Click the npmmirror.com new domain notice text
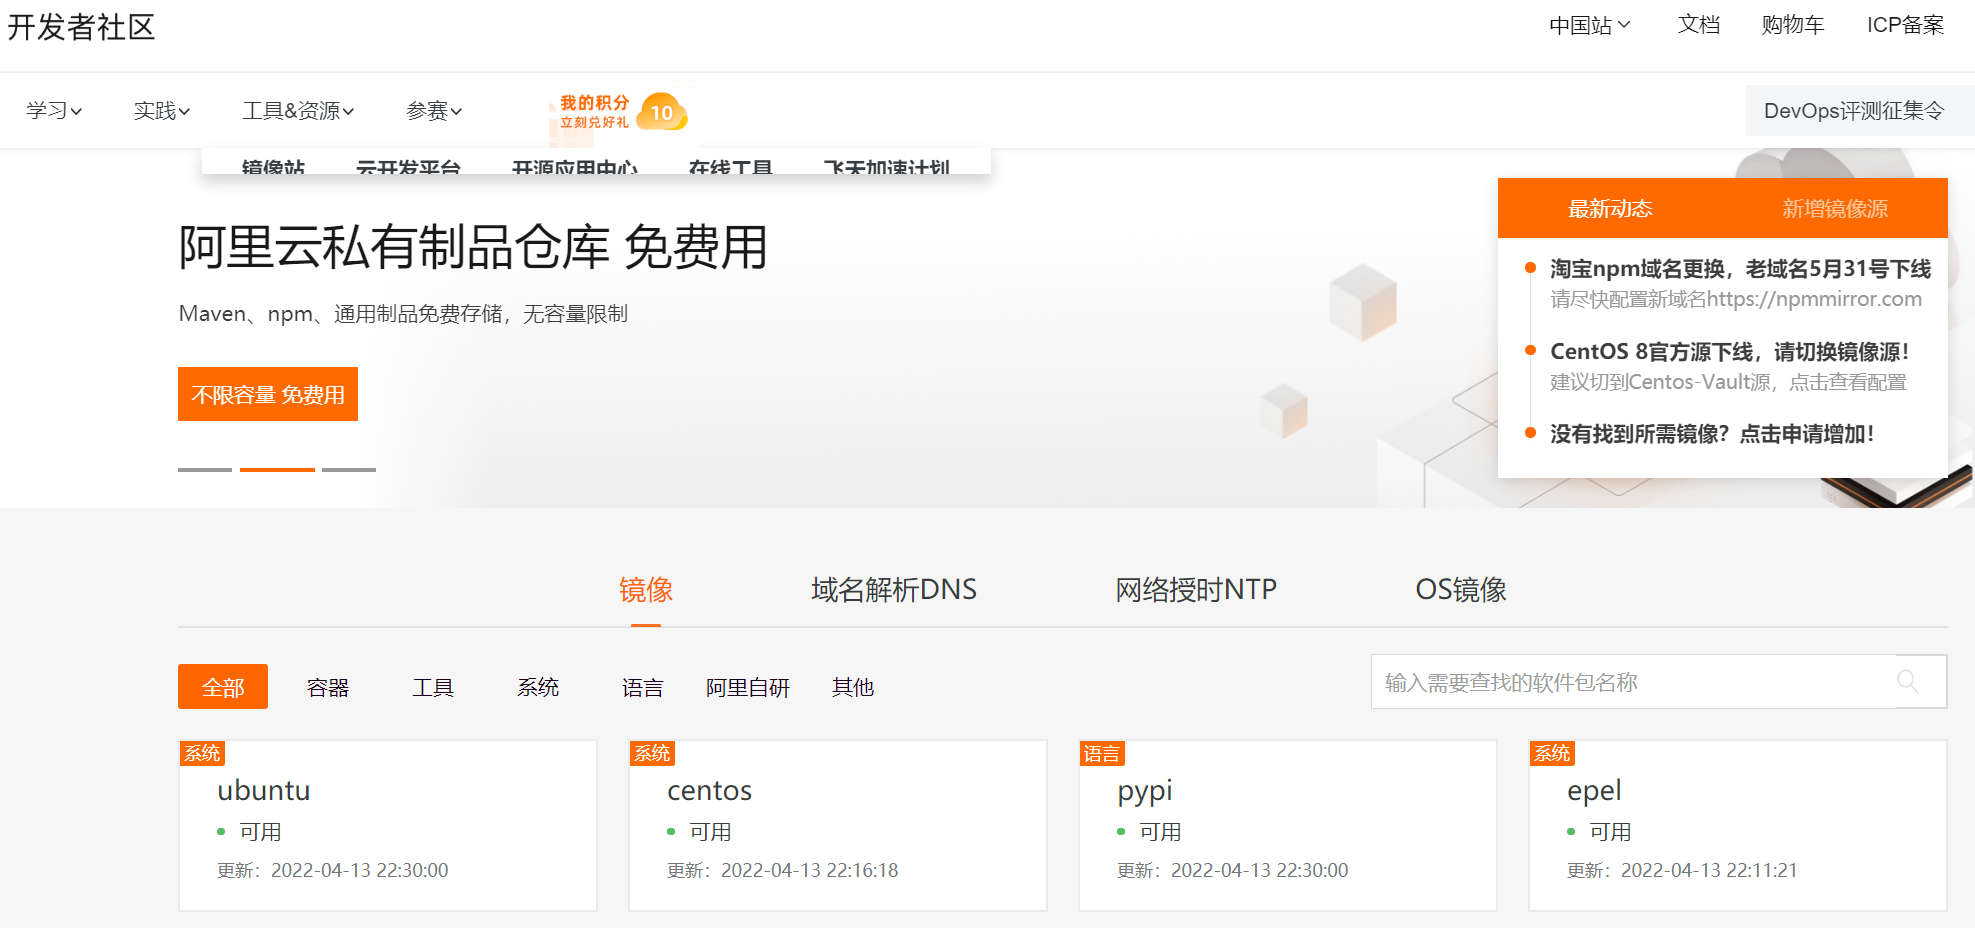This screenshot has height=928, width=1975. click(x=1736, y=299)
